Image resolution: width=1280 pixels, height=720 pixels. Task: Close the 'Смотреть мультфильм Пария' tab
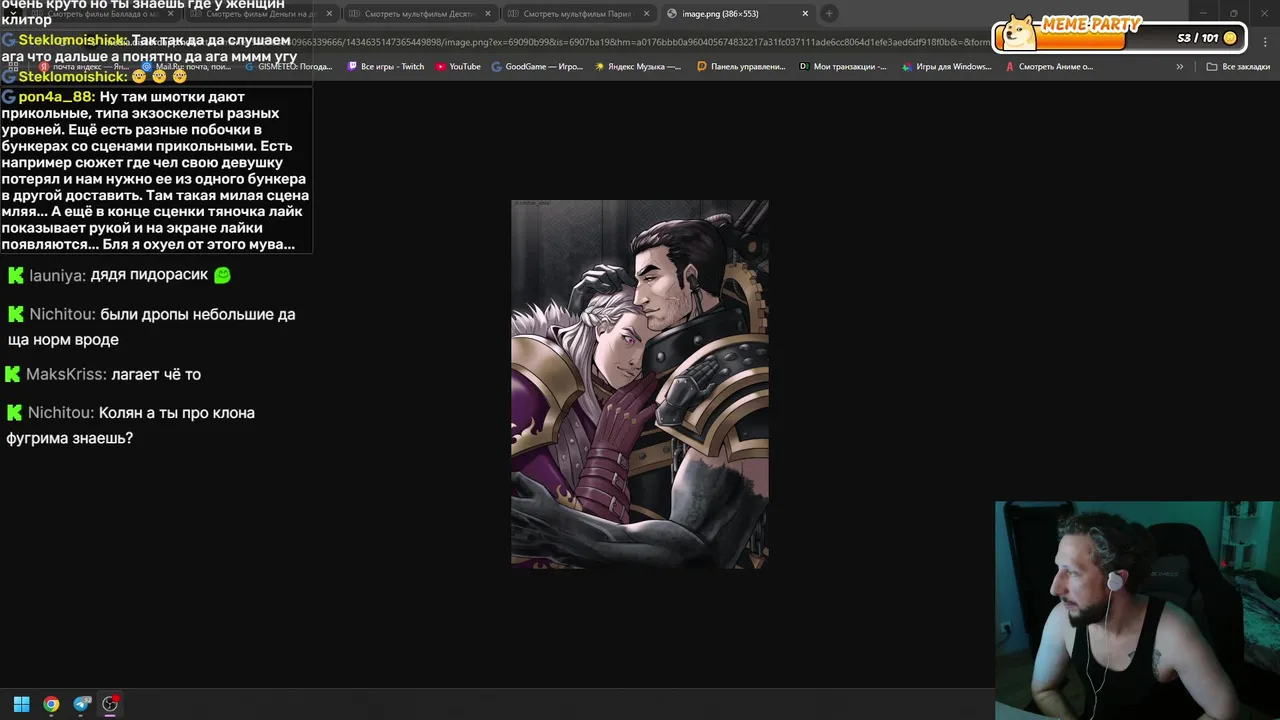click(647, 14)
